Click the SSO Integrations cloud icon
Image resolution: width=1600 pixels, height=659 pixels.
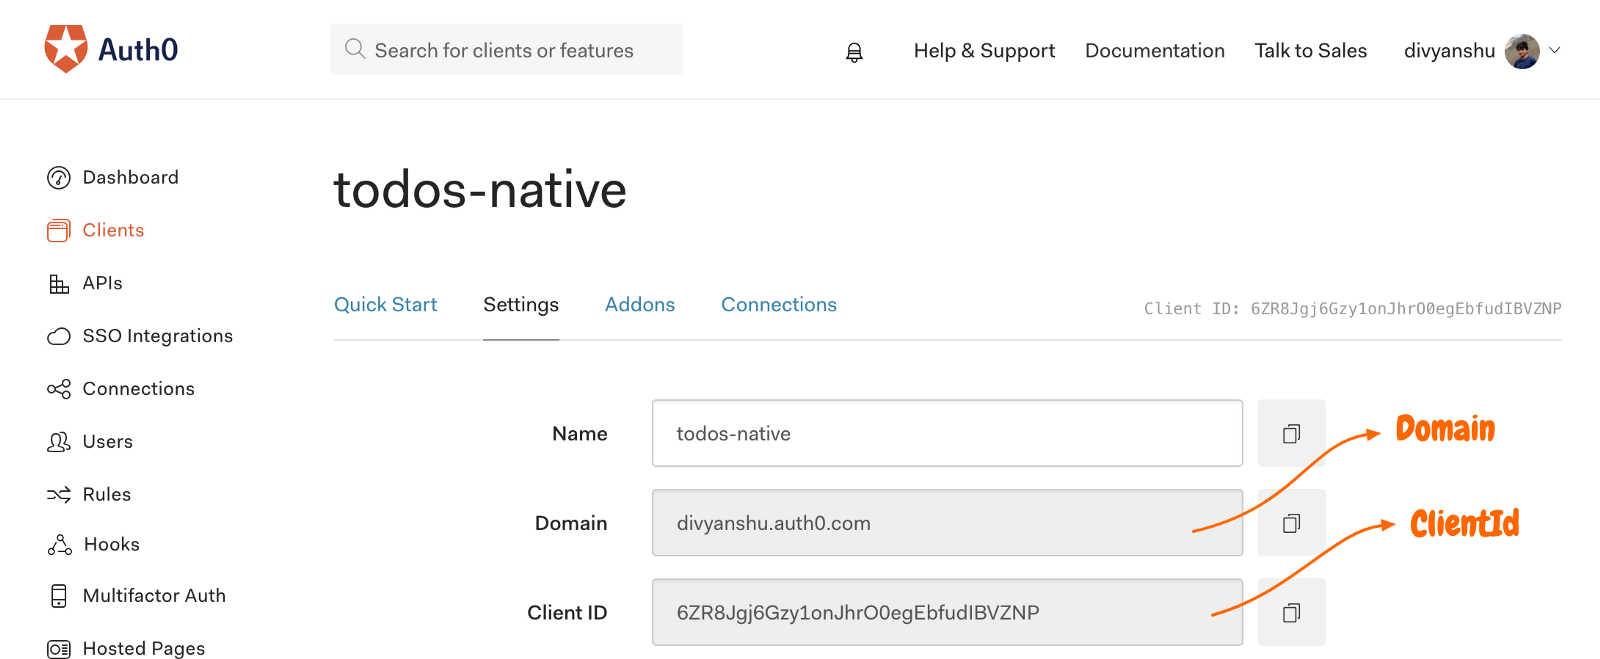[59, 337]
